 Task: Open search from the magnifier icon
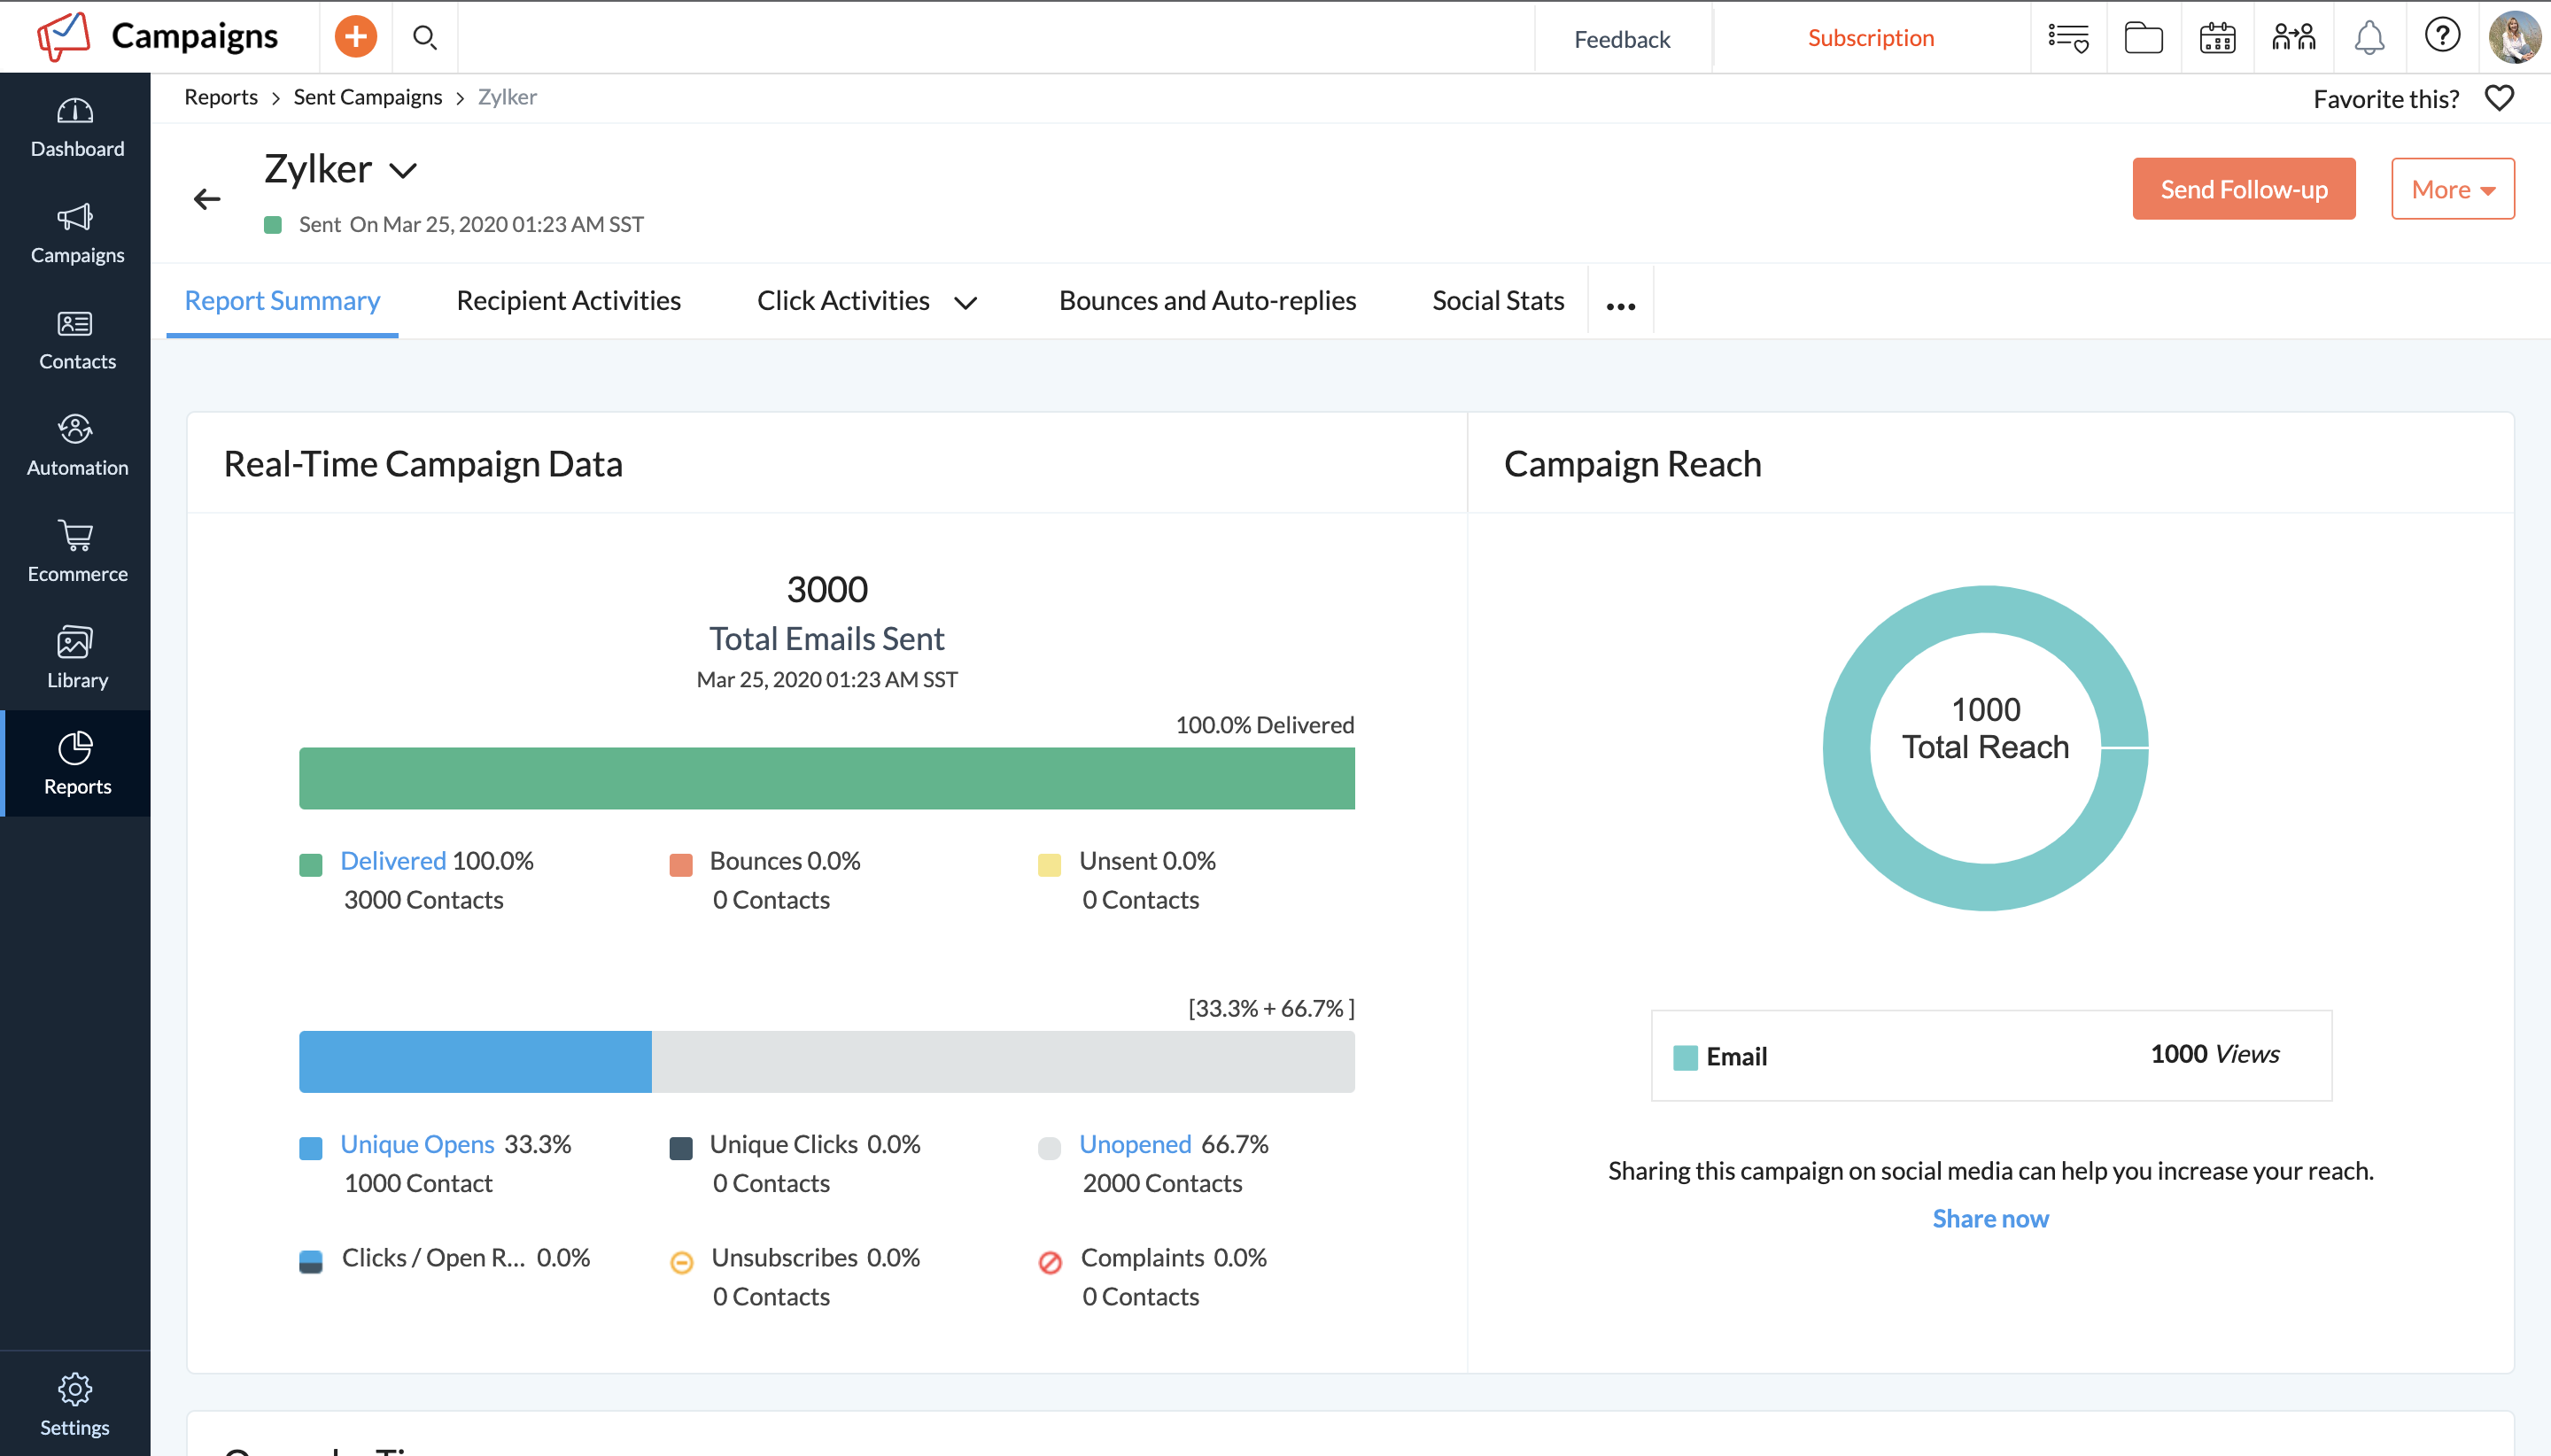[424, 37]
